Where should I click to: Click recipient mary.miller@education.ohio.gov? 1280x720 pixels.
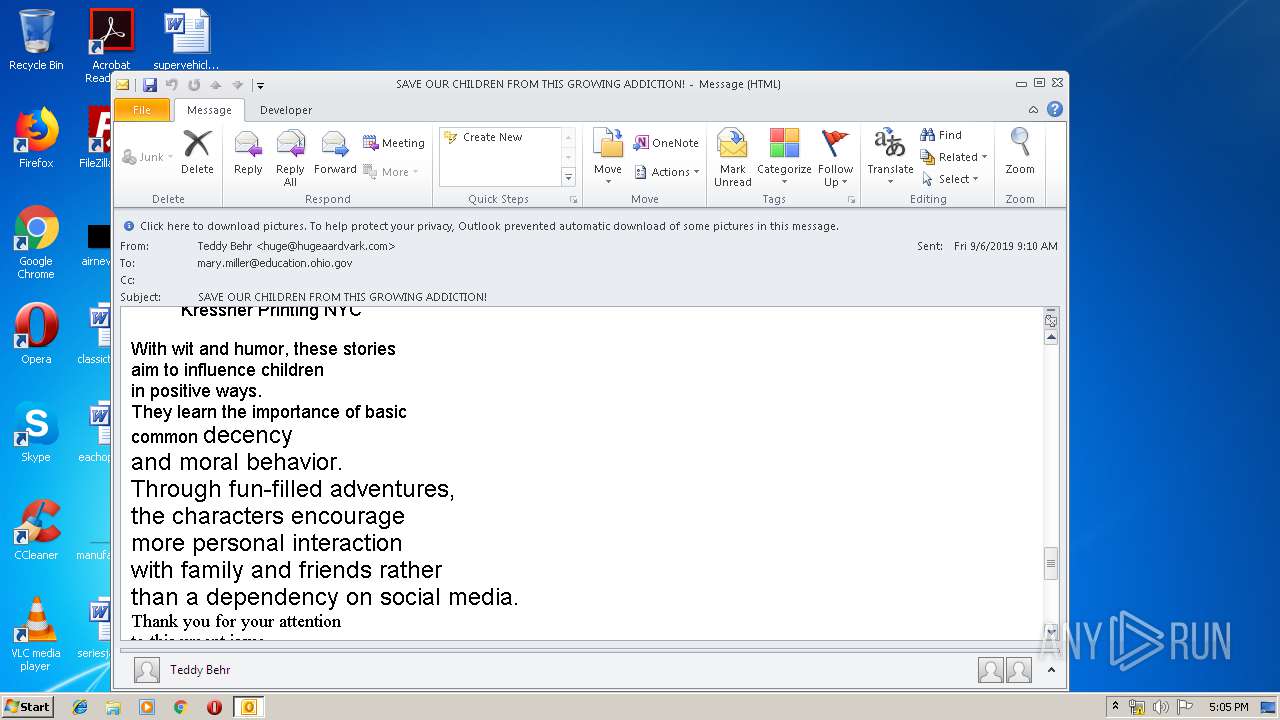point(275,263)
